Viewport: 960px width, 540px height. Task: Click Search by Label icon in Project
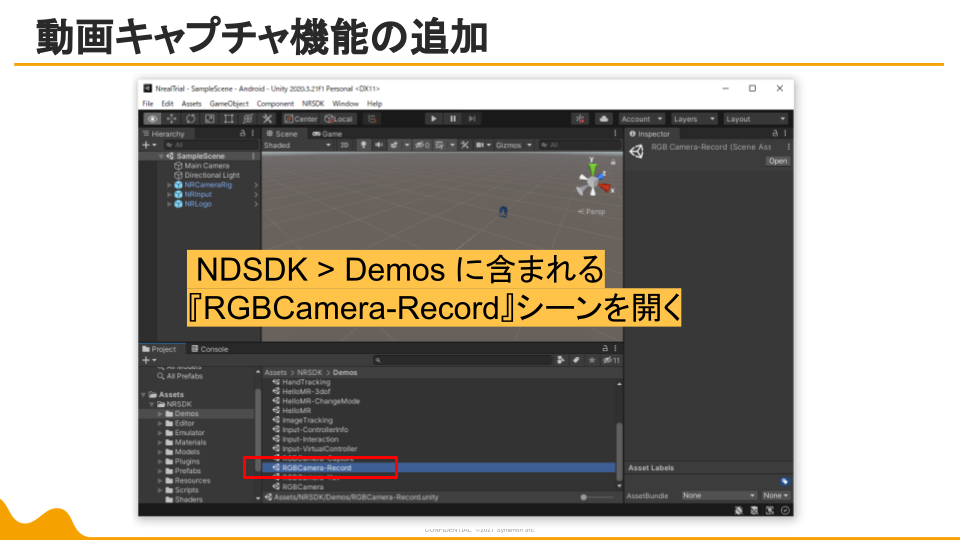click(576, 360)
